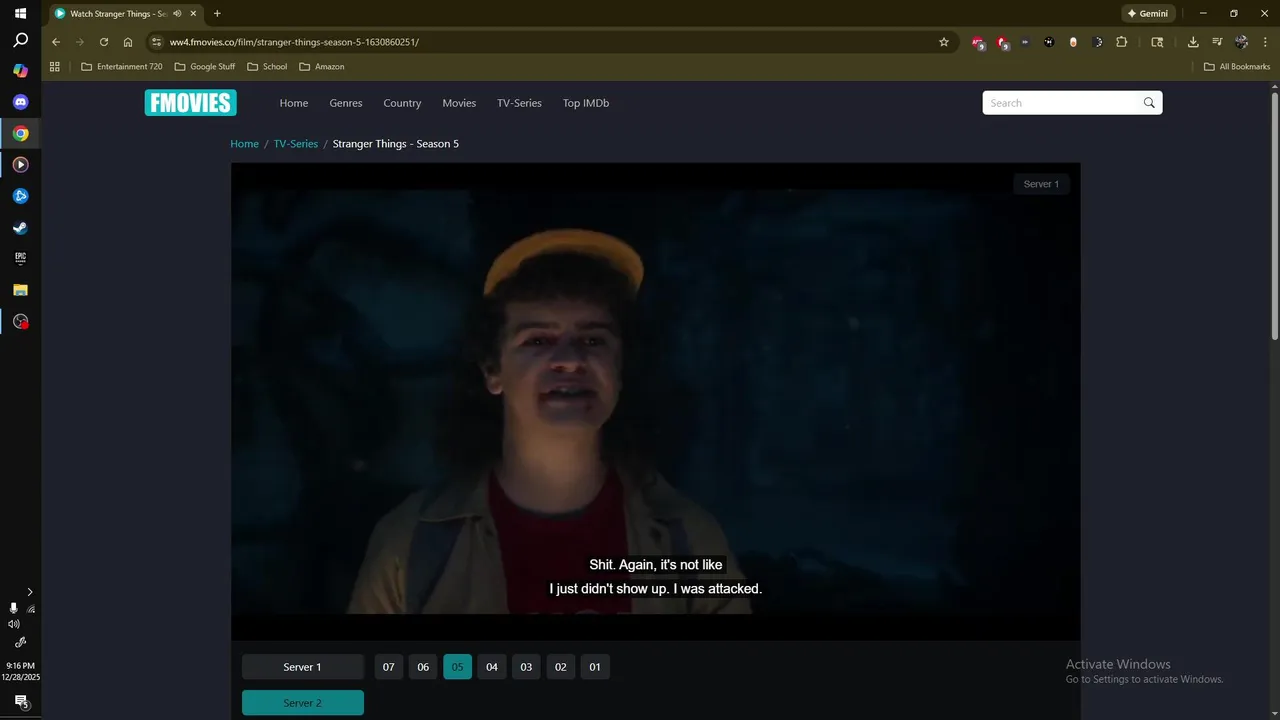1280x720 pixels.
Task: Select episode 07
Action: coord(389,667)
